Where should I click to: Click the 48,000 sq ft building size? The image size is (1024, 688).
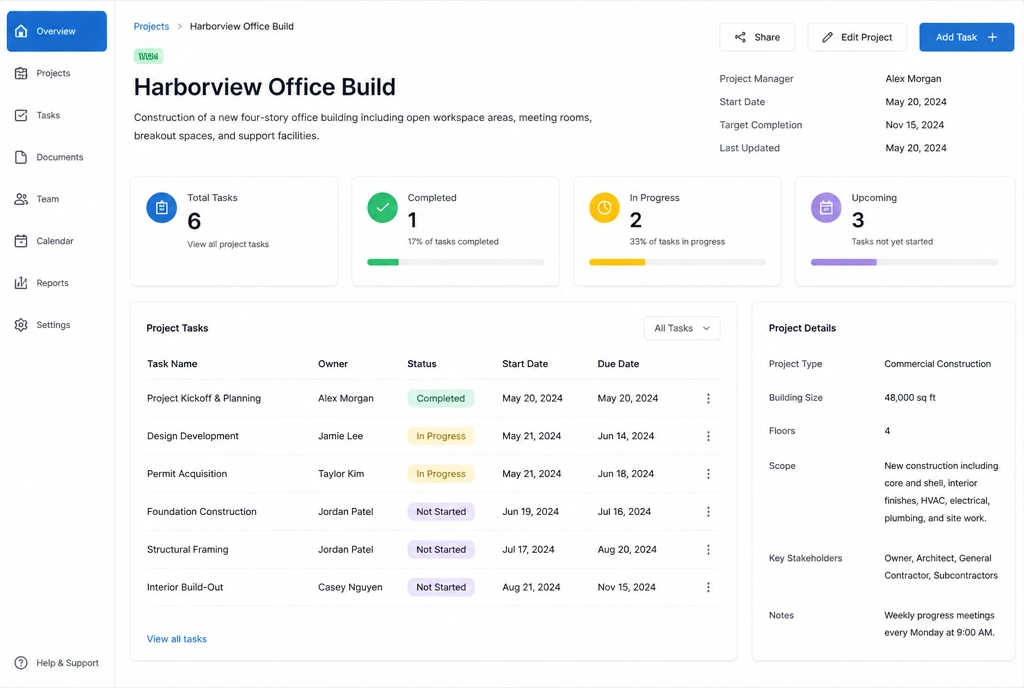[910, 398]
